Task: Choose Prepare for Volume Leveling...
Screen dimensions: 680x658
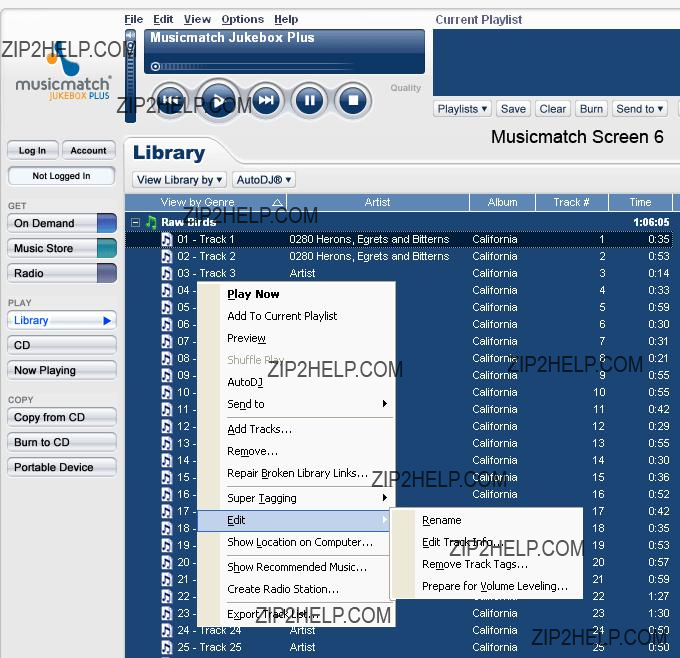Action: pos(487,586)
